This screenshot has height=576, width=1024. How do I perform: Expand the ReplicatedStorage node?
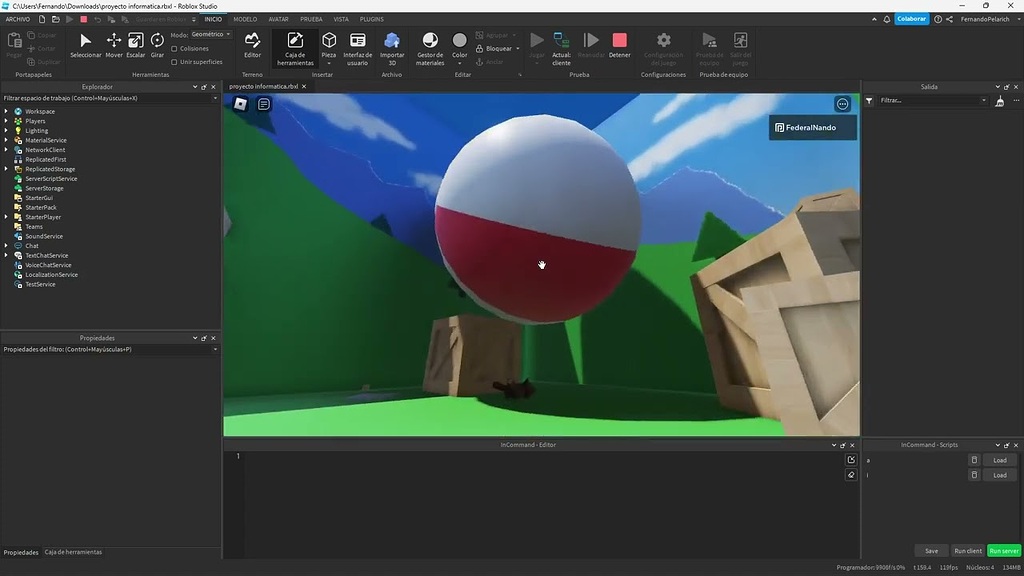click(x=7, y=169)
